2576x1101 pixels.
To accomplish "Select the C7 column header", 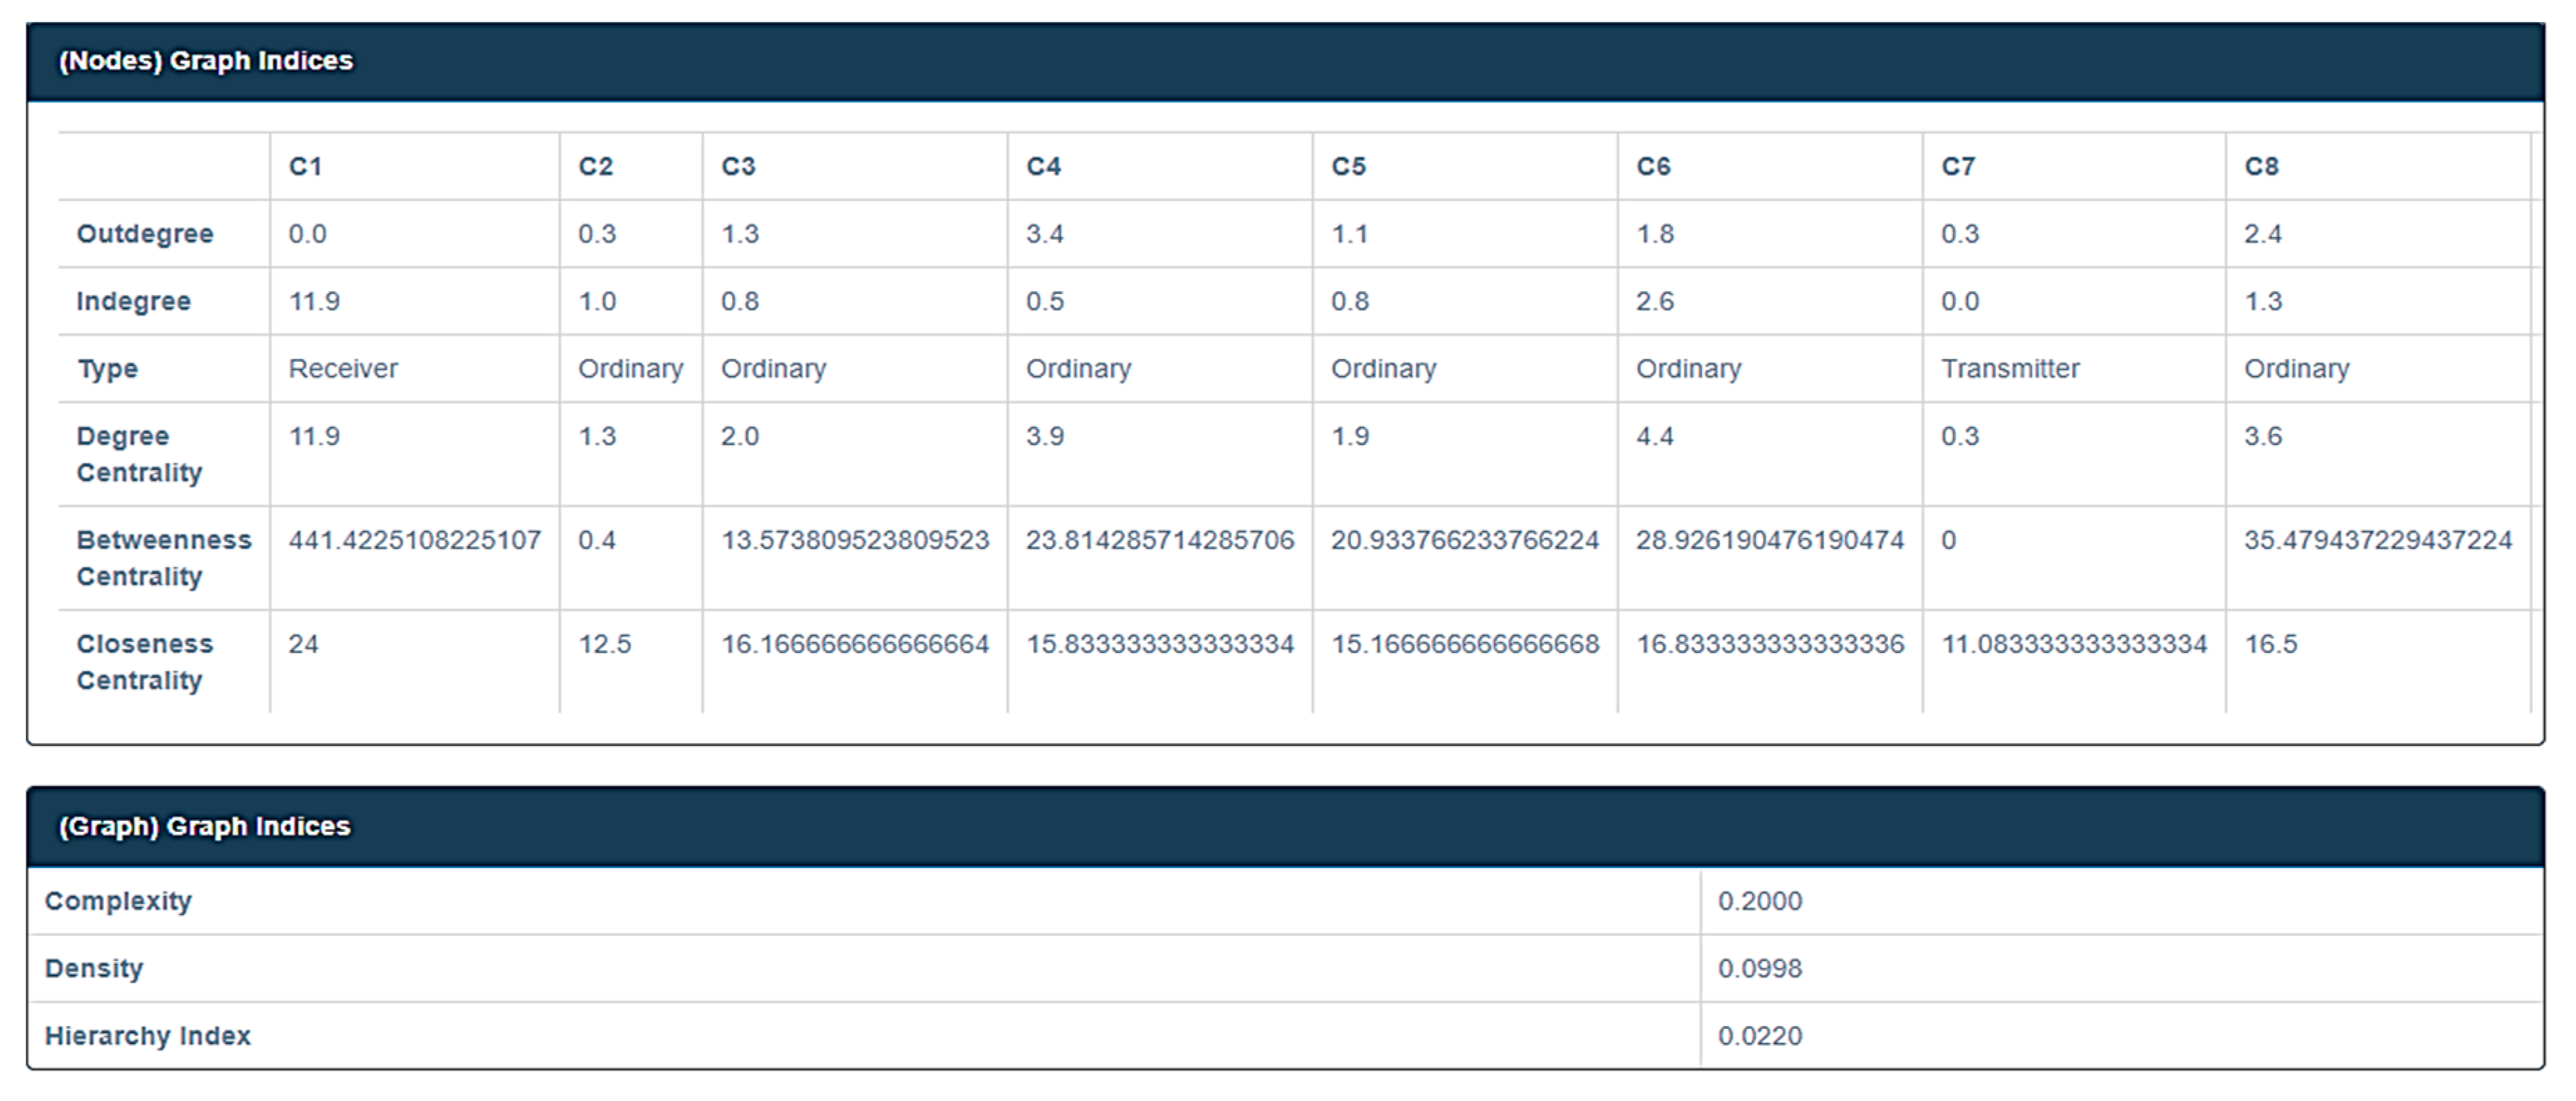I will pos(1958,166).
